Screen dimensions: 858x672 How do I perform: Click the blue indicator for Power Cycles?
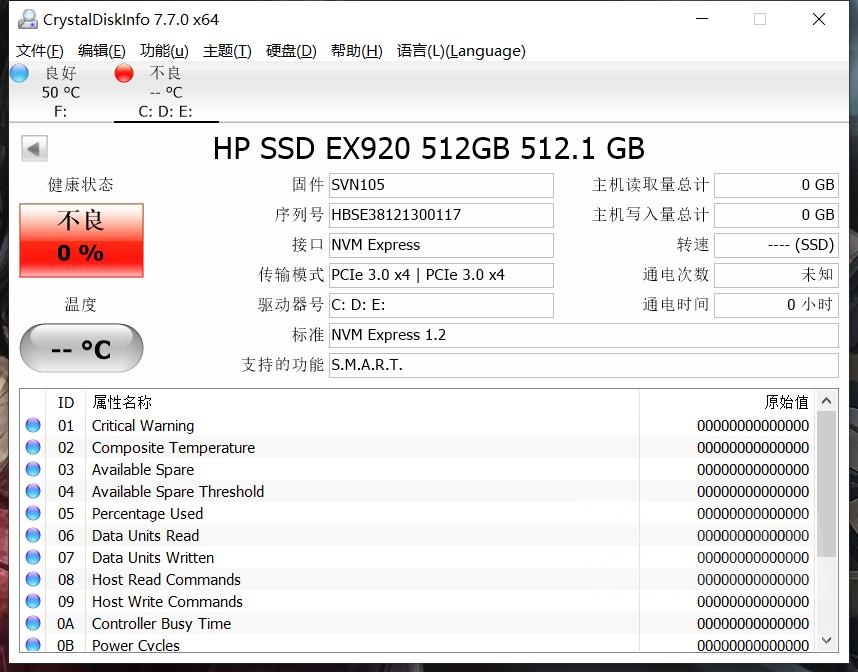coord(33,645)
